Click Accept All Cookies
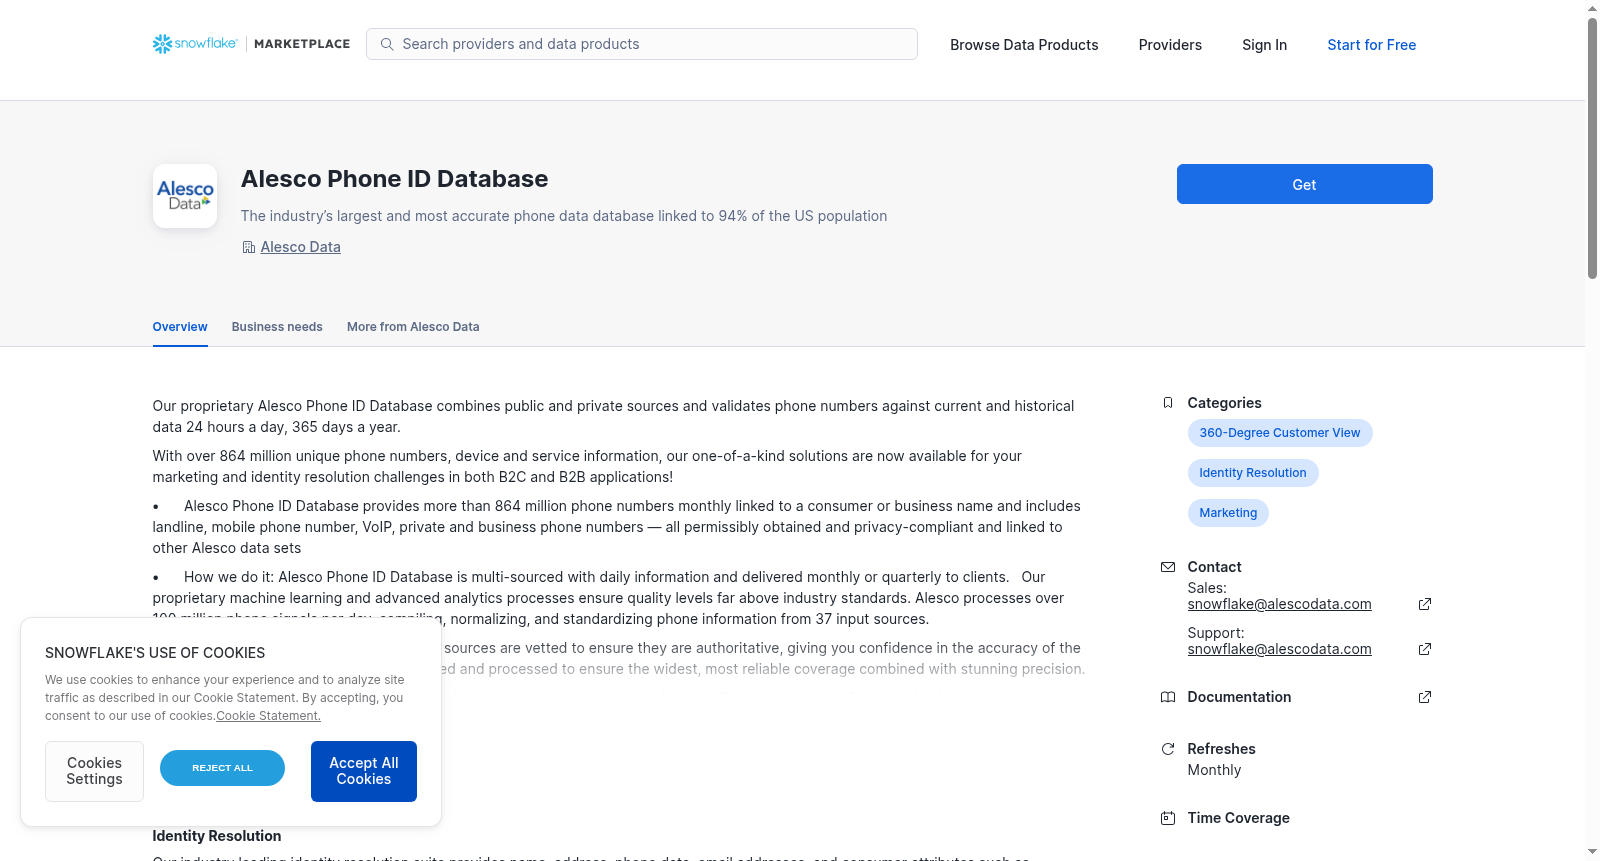Viewport: 1600px width, 861px height. coord(364,771)
